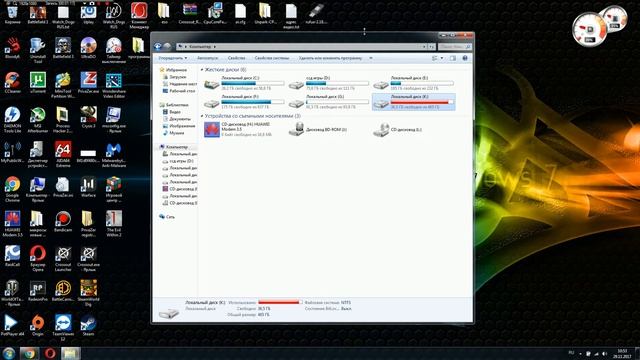The width and height of the screenshot is (640, 360).
Task: Launch UltraISO from the desktop
Action: tap(88, 48)
